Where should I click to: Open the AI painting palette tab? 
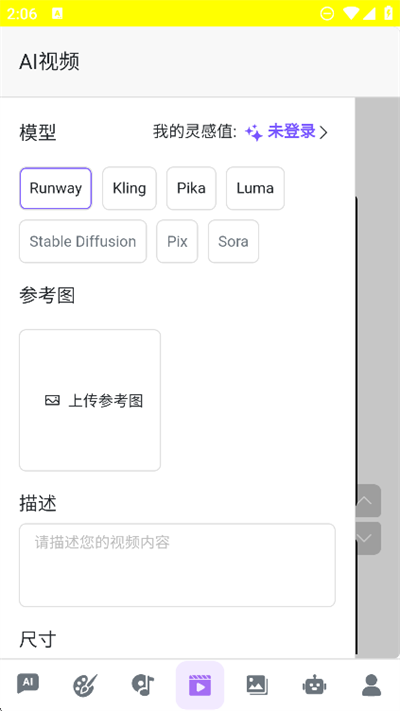click(85, 685)
